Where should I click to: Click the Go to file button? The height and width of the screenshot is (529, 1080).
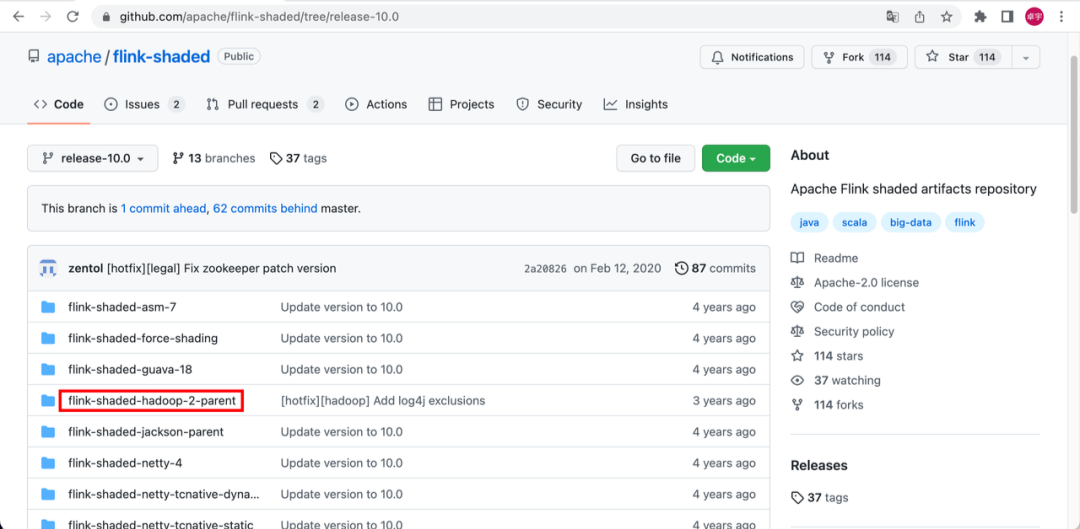pos(655,158)
